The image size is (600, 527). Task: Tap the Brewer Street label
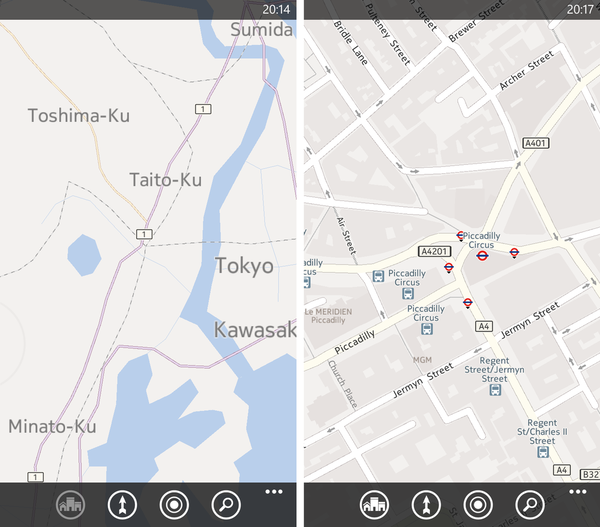point(476,22)
